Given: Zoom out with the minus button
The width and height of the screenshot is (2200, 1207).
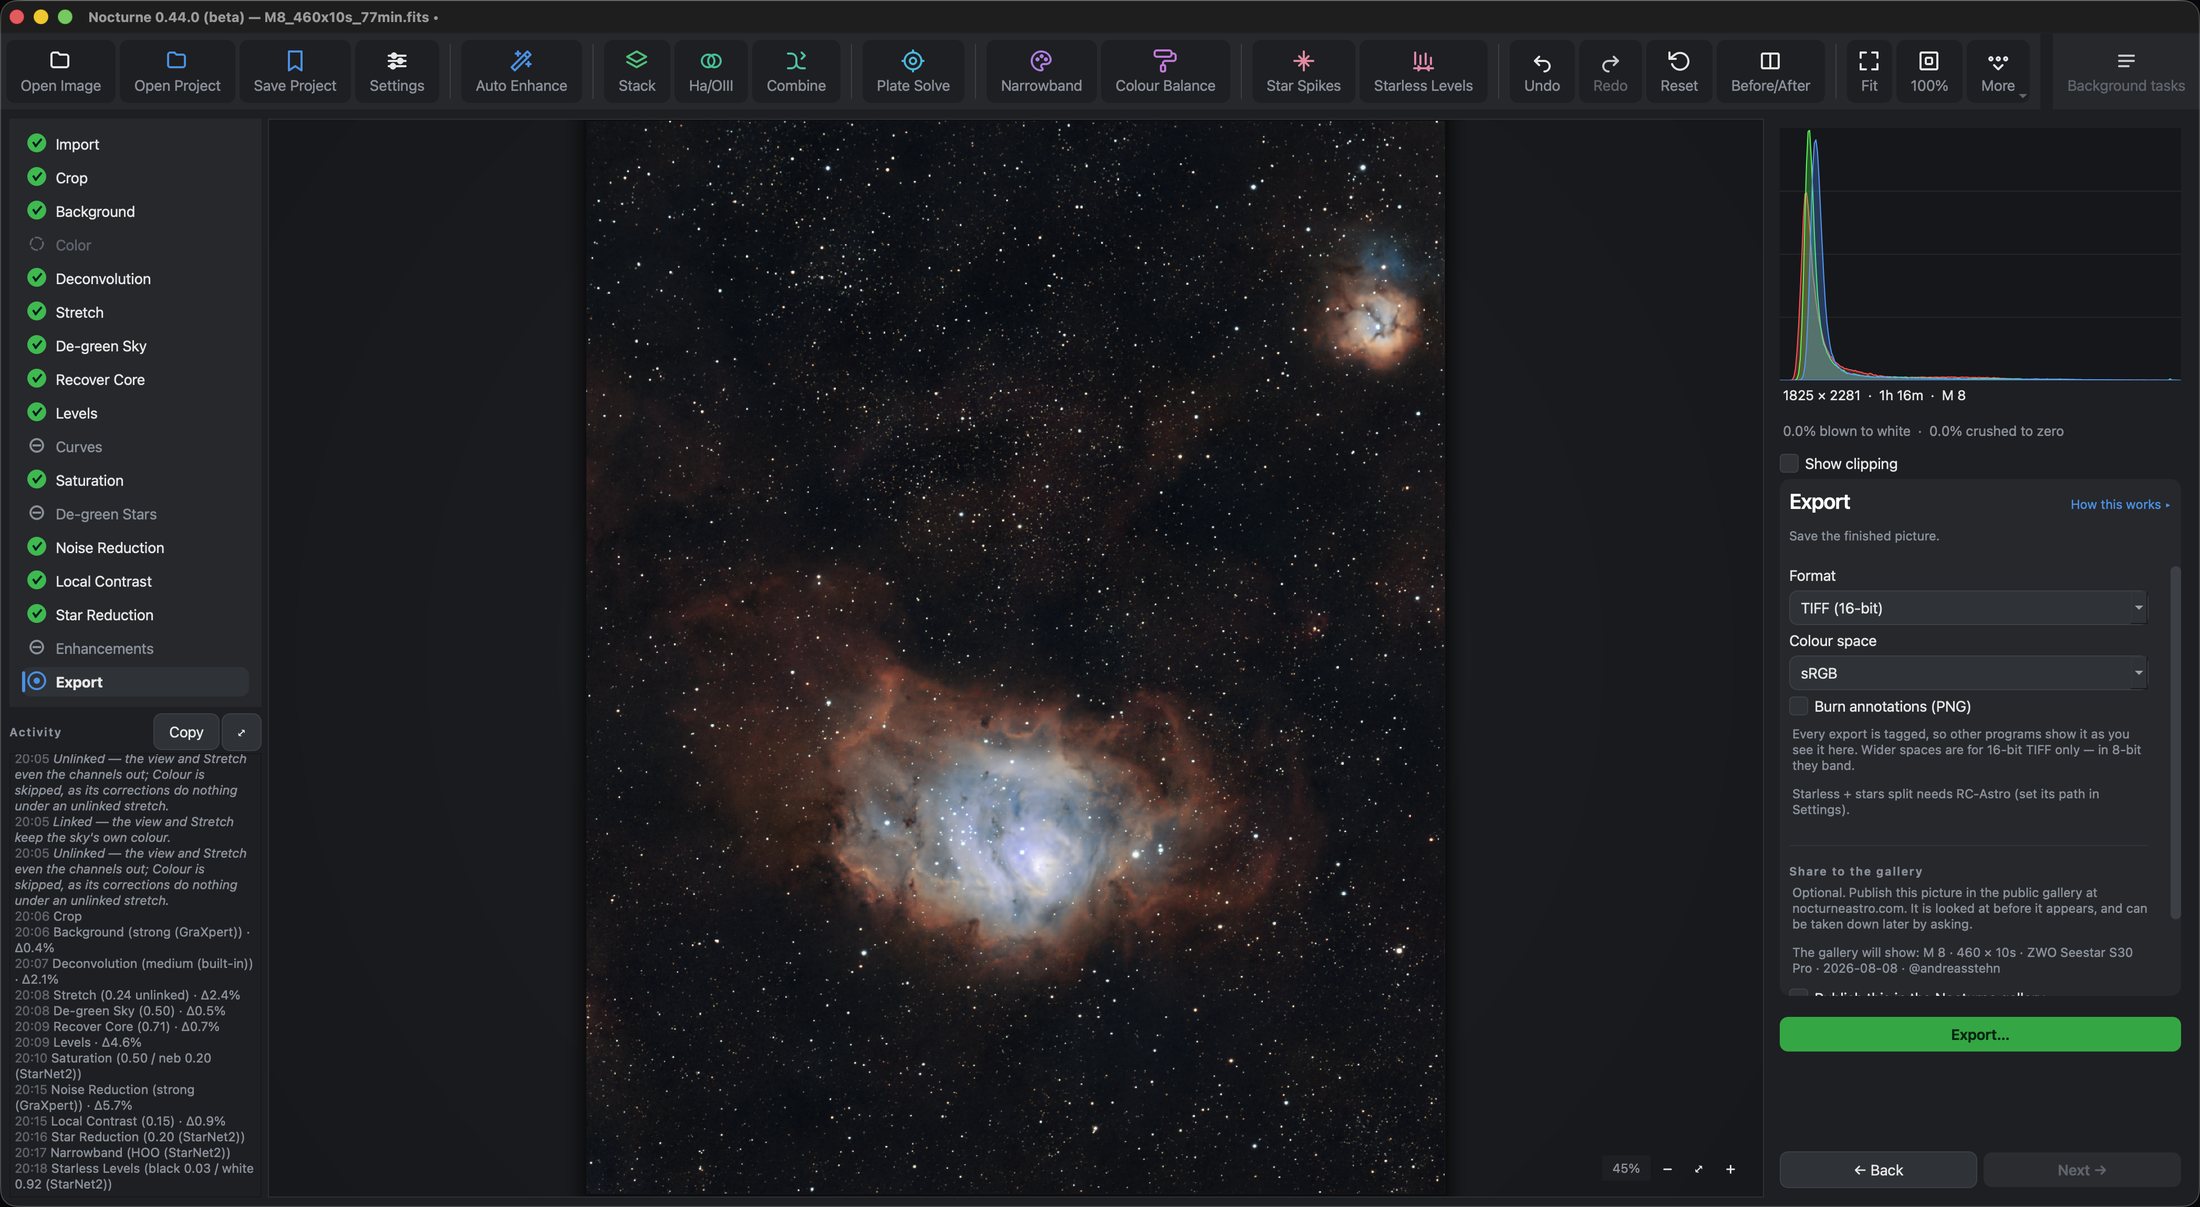Looking at the screenshot, I should pos(1667,1169).
